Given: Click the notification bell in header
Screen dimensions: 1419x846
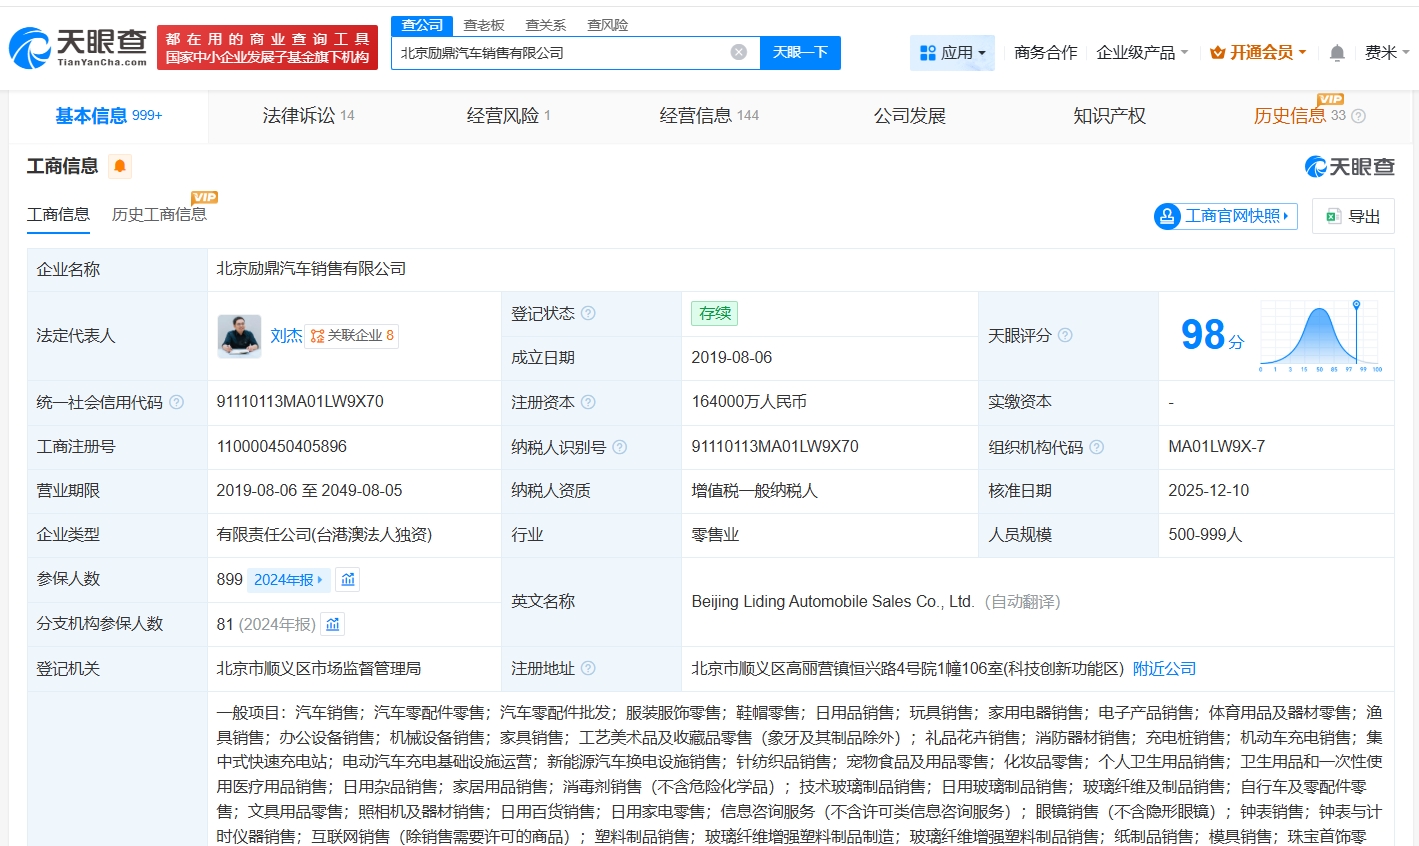Looking at the screenshot, I should point(1337,53).
